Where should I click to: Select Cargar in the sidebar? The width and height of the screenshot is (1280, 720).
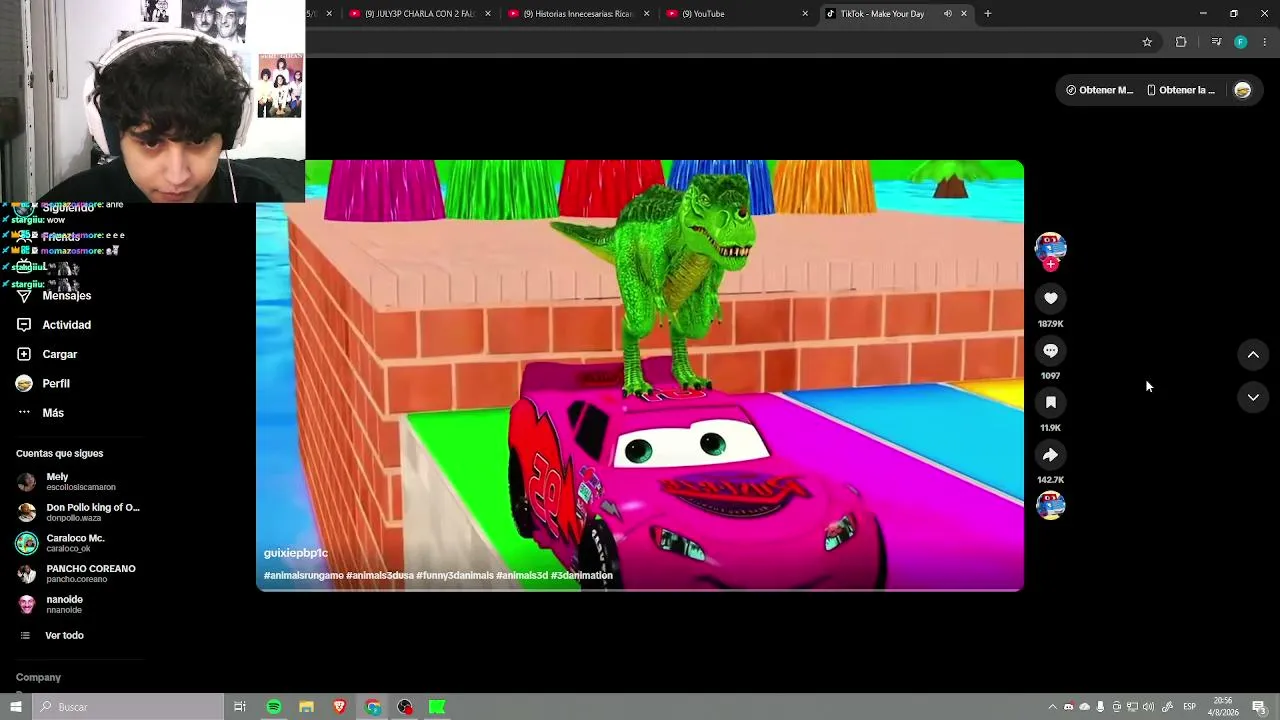pyautogui.click(x=60, y=354)
